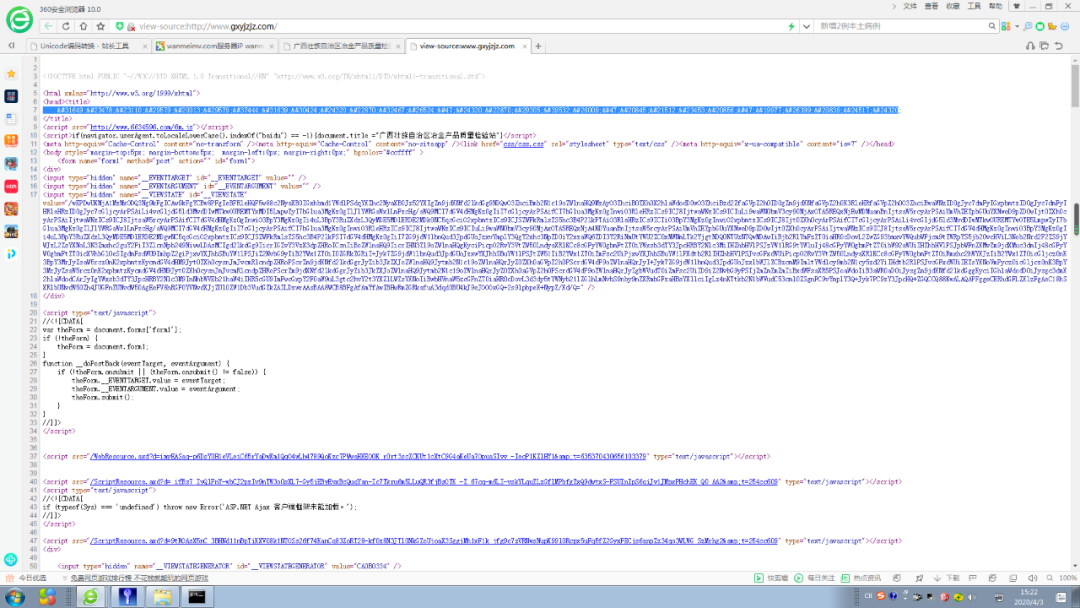Open the second sidebar app icon
The image size is (1080, 608).
point(11,96)
